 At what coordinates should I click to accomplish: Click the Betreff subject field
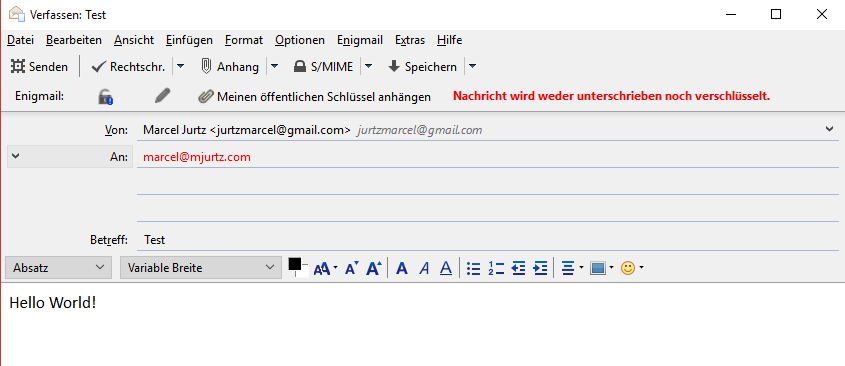coord(488,239)
